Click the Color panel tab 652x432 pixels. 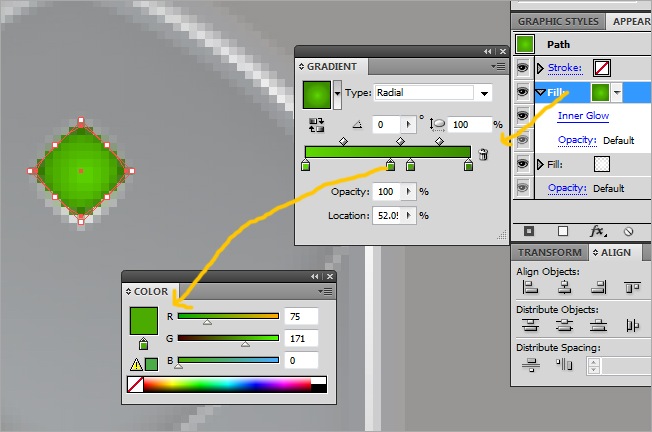coord(151,292)
